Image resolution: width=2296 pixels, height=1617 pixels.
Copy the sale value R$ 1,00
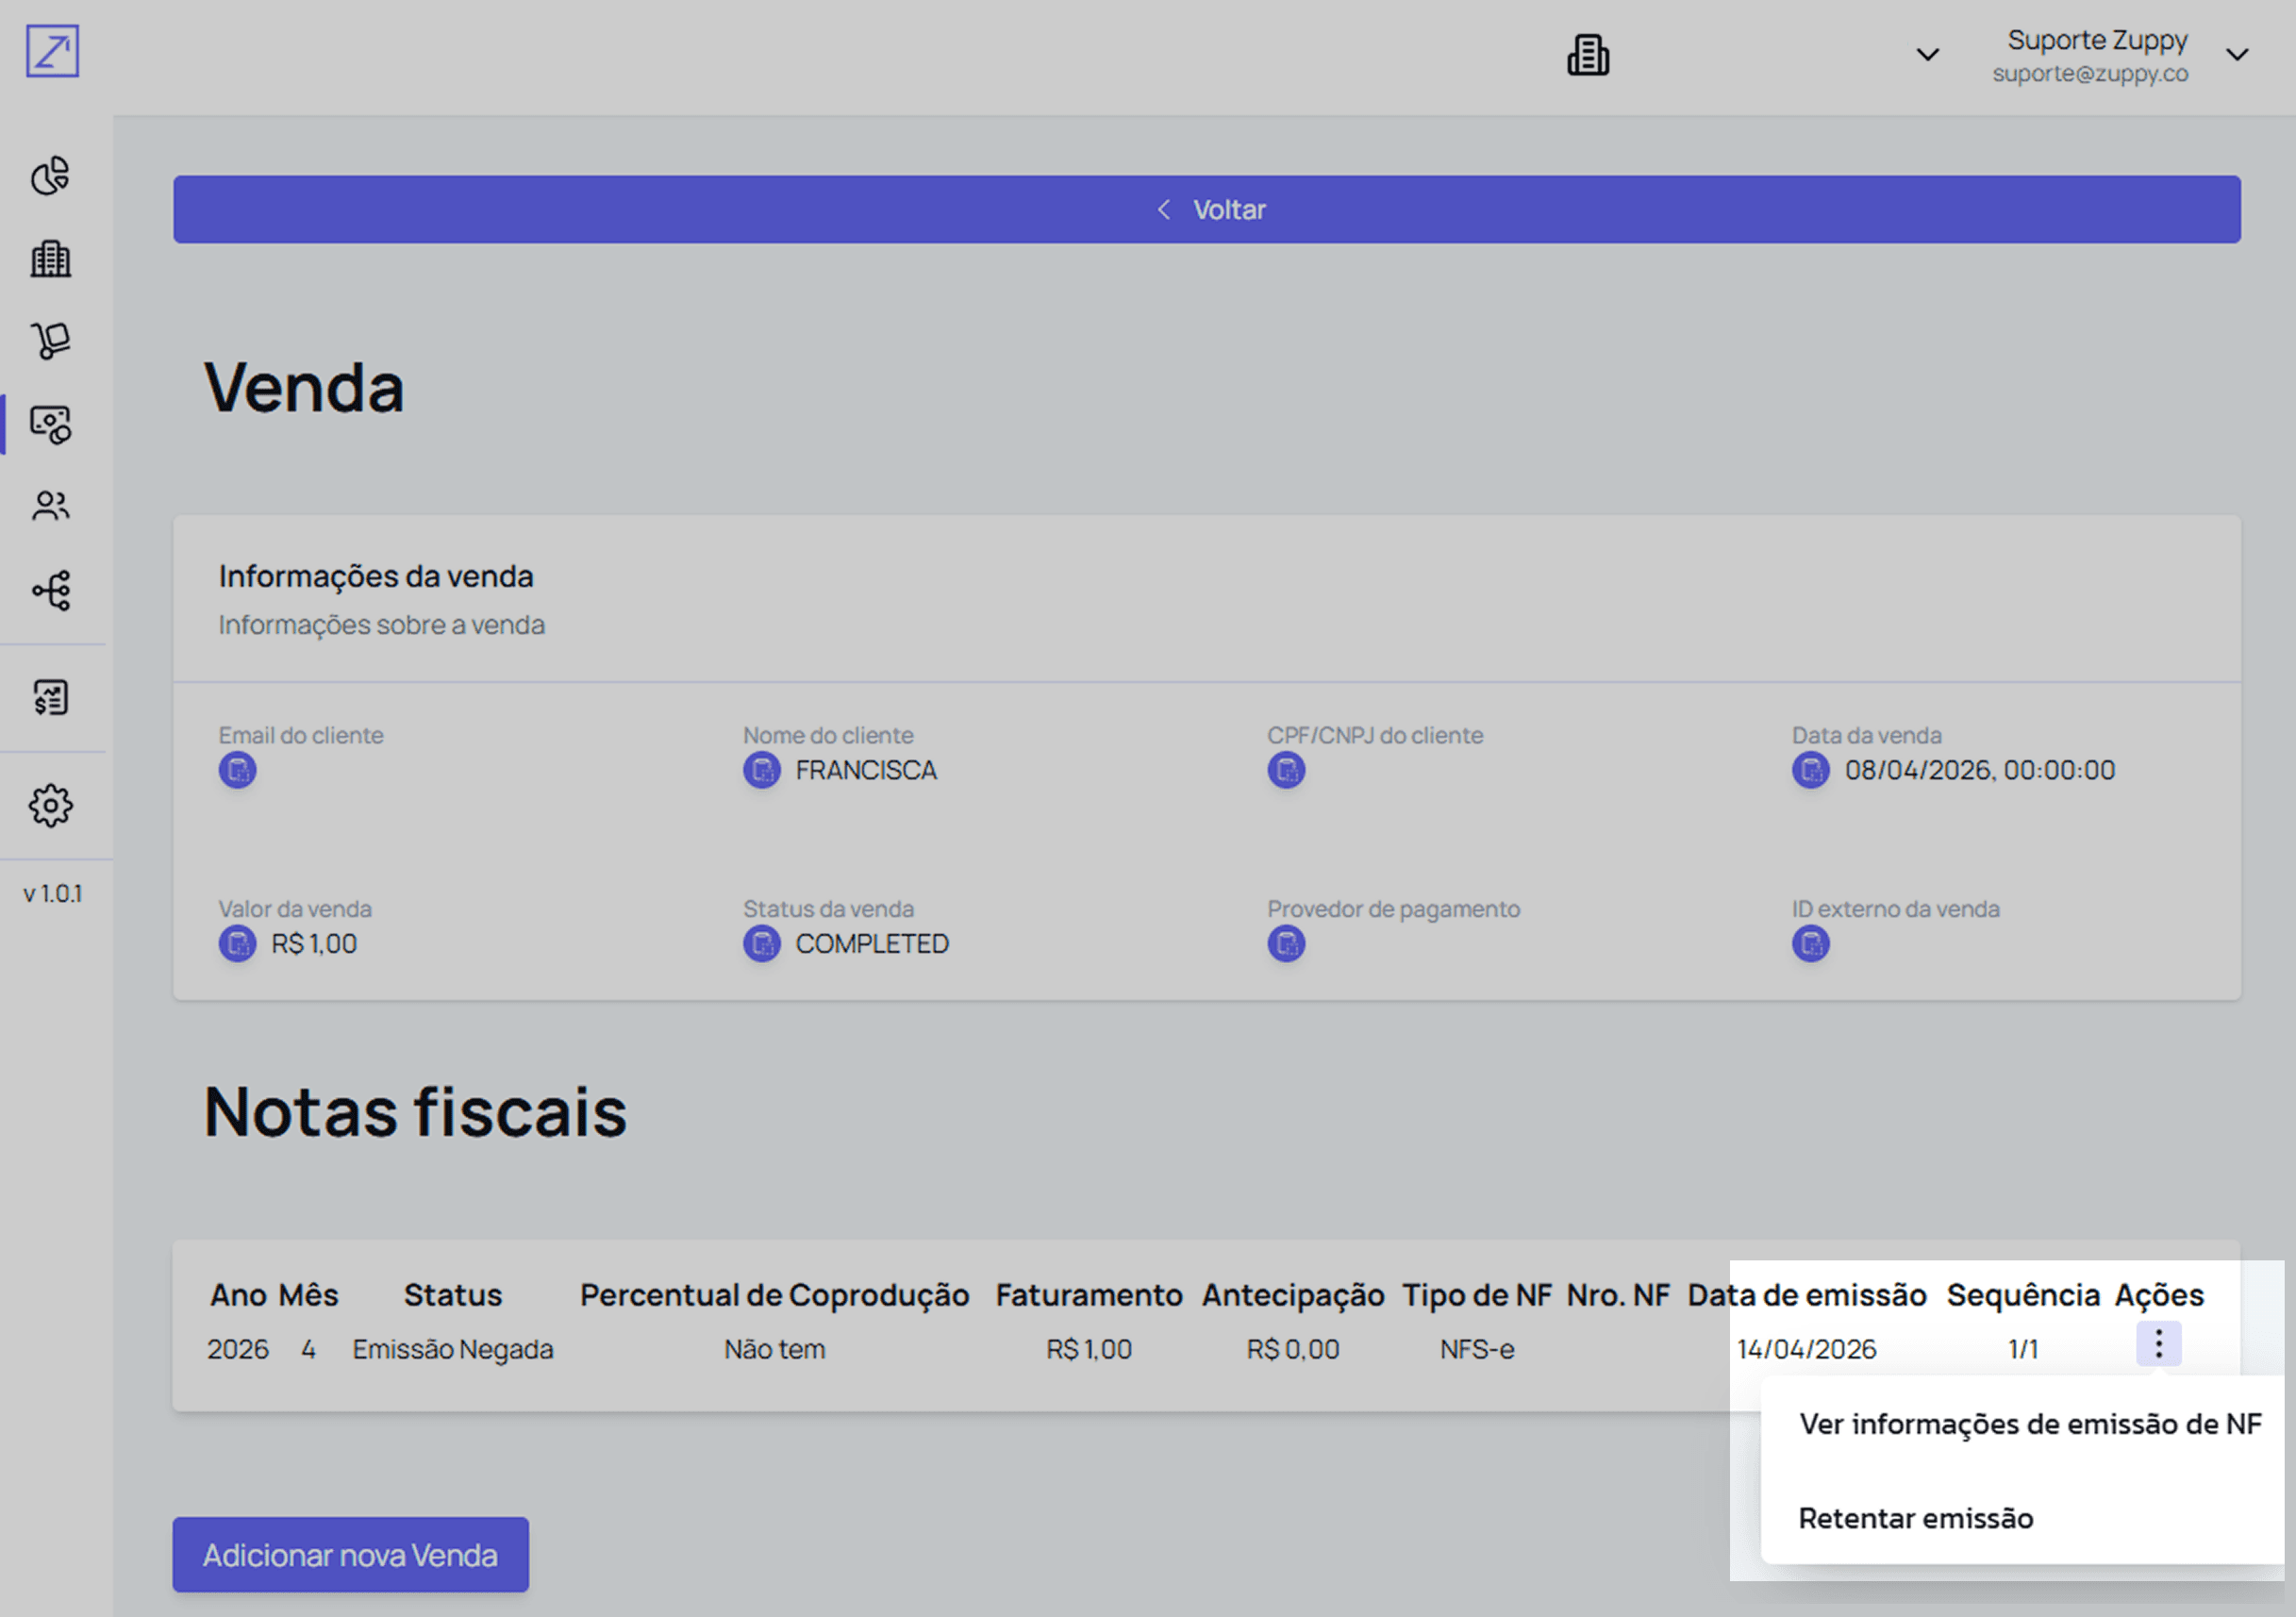[x=237, y=943]
